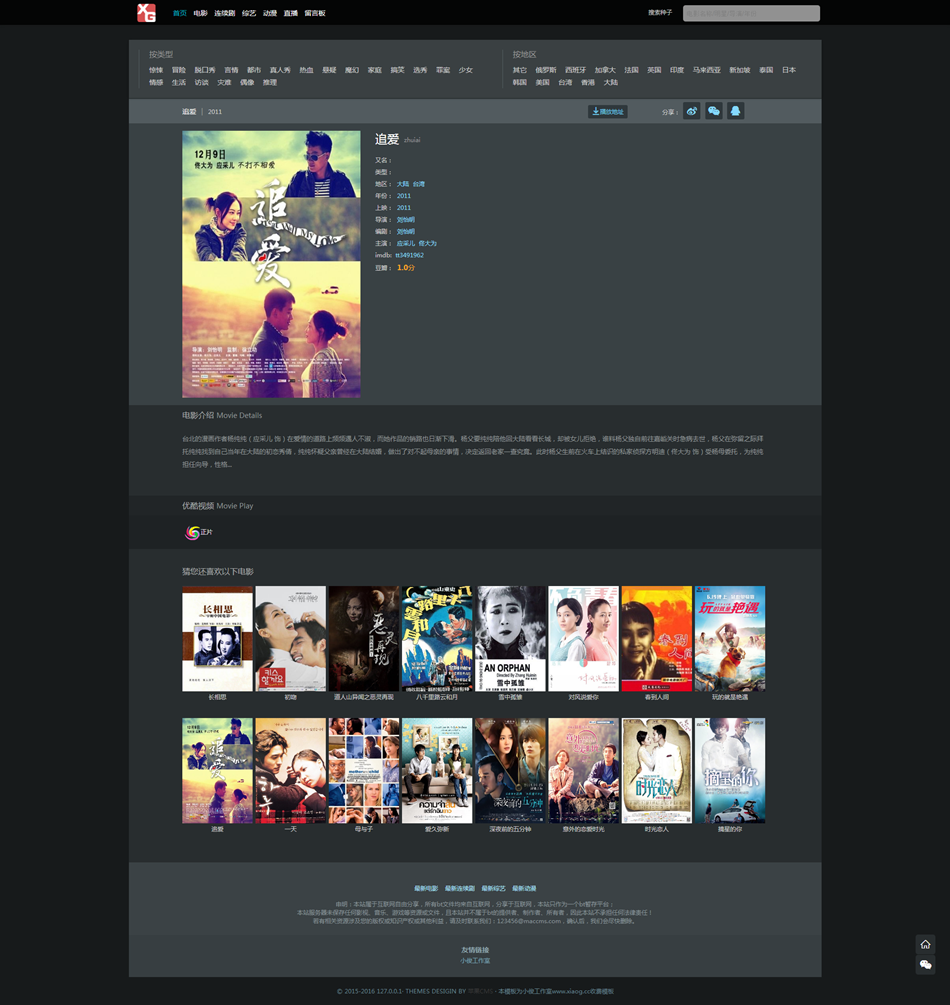This screenshot has width=950, height=1005.
Task: Filter by region 其它
Action: tap(520, 71)
